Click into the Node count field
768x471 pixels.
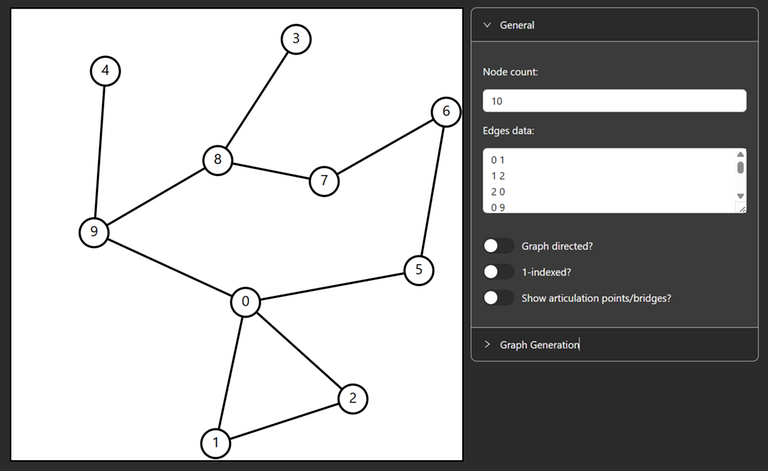point(614,101)
